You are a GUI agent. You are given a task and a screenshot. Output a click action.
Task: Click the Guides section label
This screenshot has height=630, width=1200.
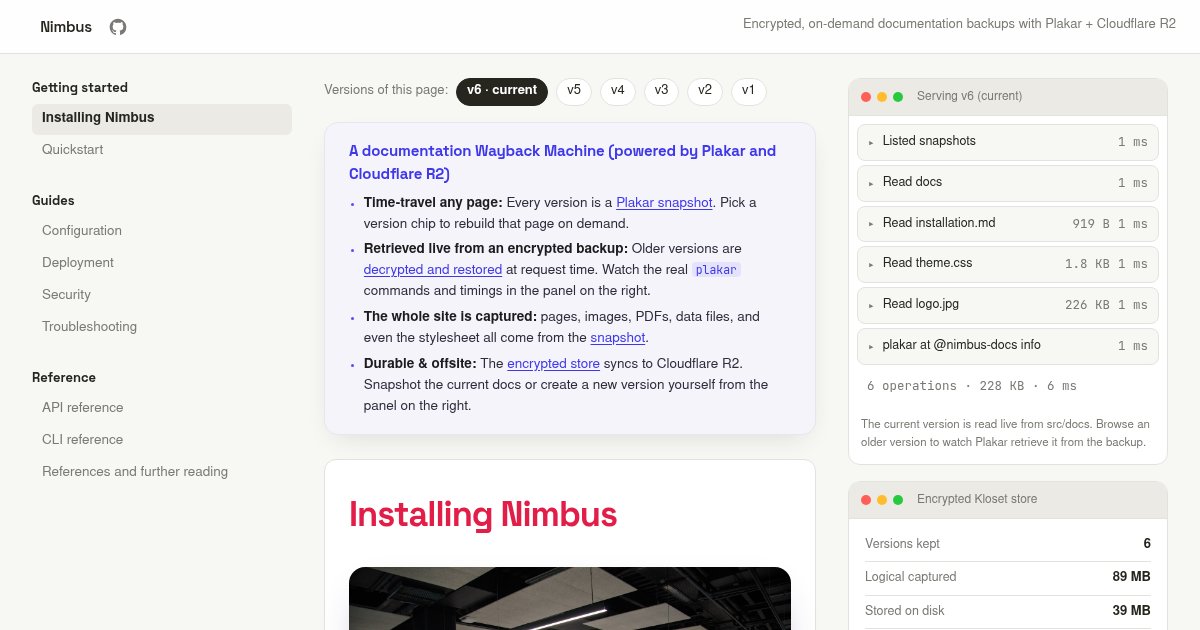(53, 201)
